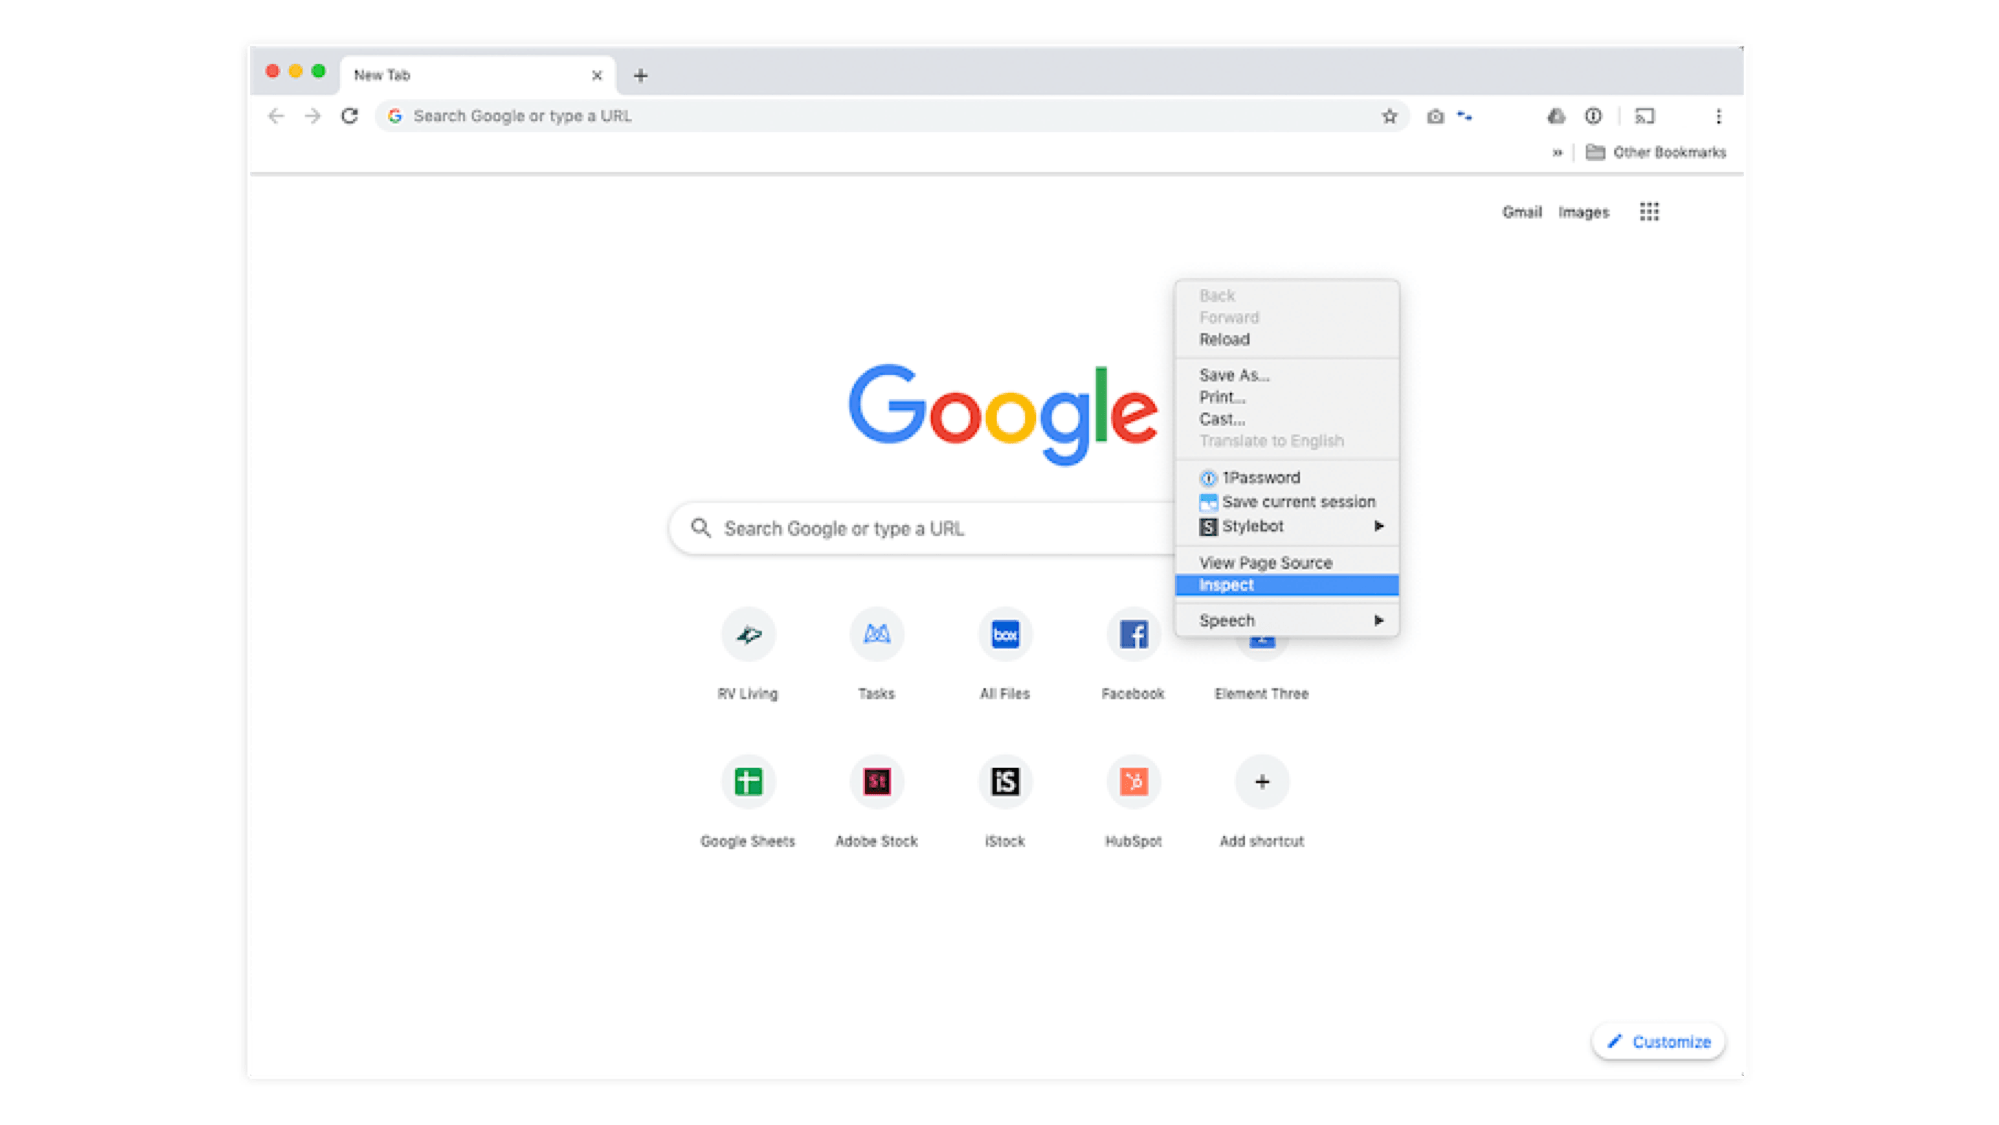Click the Customize button
The height and width of the screenshot is (1125, 1999).
[1658, 1042]
